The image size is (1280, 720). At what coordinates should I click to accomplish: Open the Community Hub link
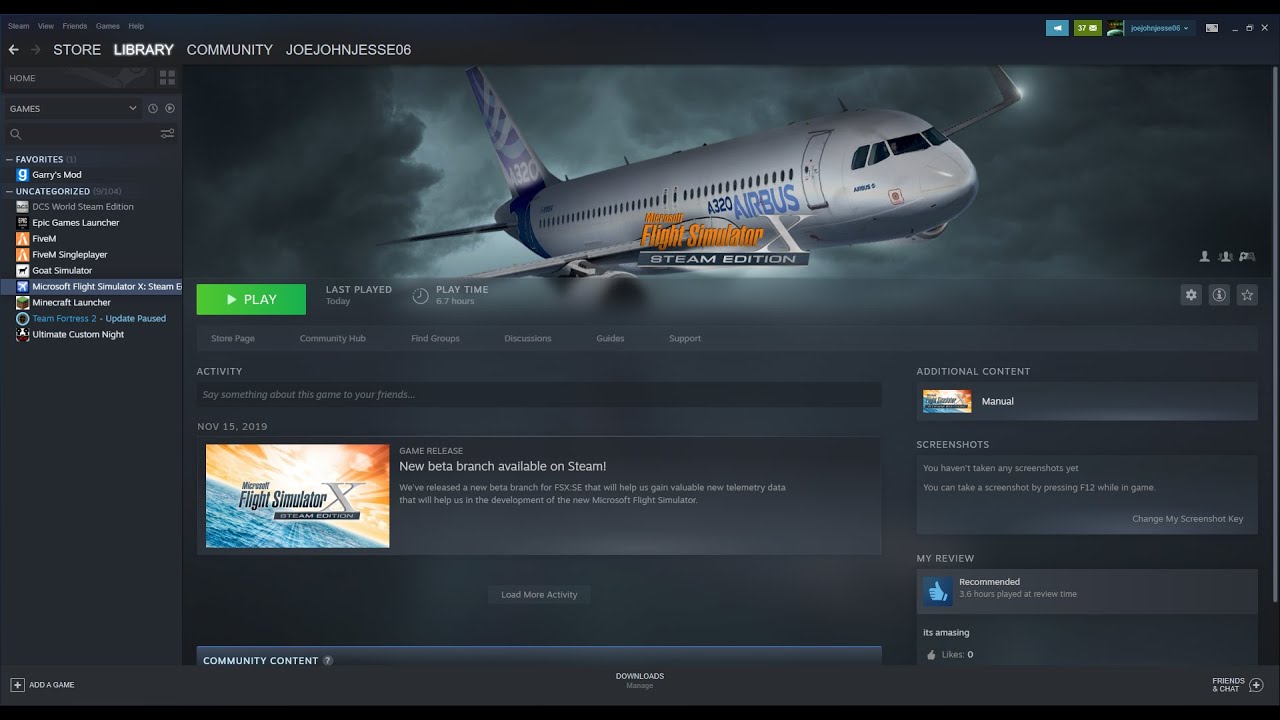point(333,338)
